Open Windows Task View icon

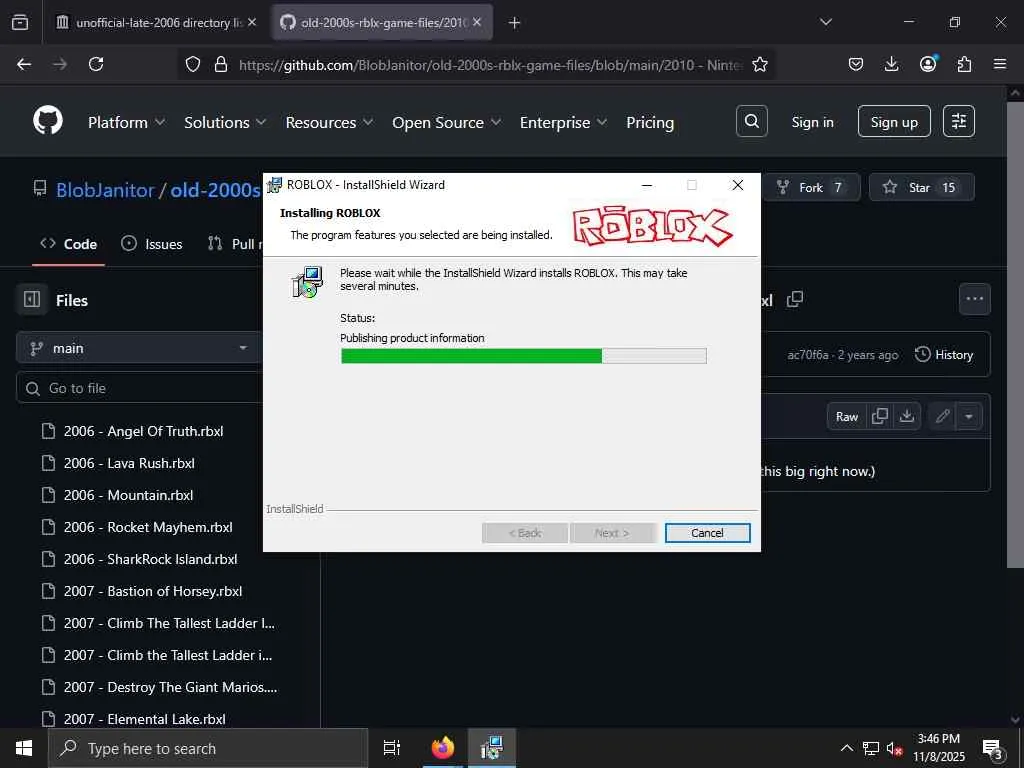tap(392, 748)
